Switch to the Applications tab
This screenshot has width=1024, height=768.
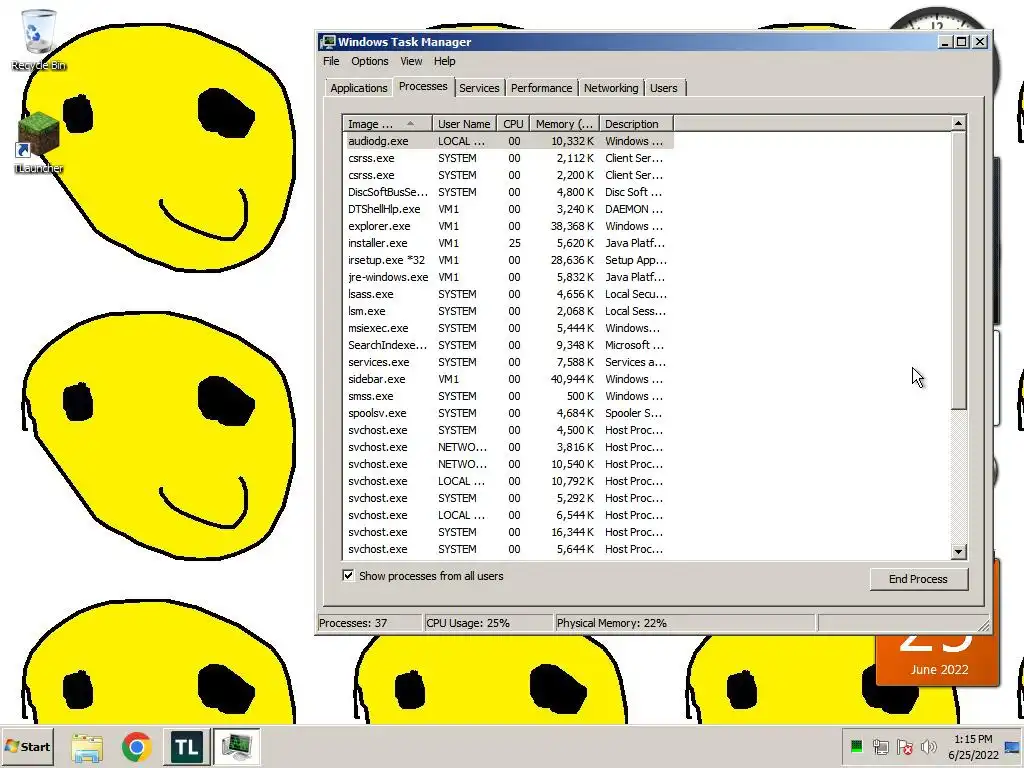(x=359, y=88)
